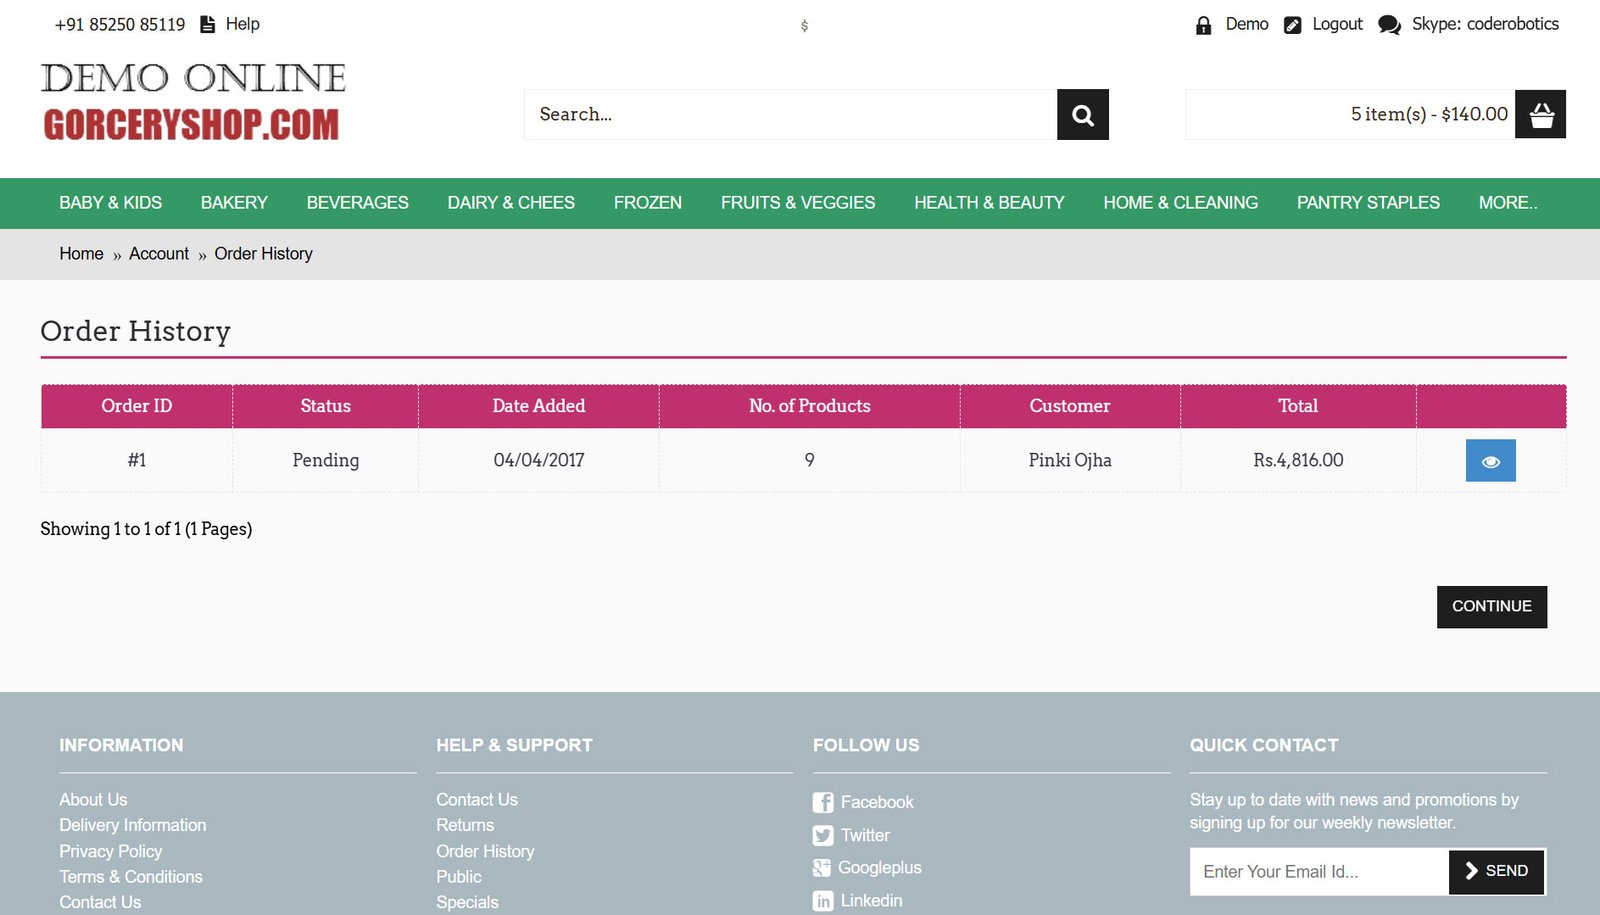Screen dimensions: 1600x915
Task: Open BAKERY category
Action: 234,203
